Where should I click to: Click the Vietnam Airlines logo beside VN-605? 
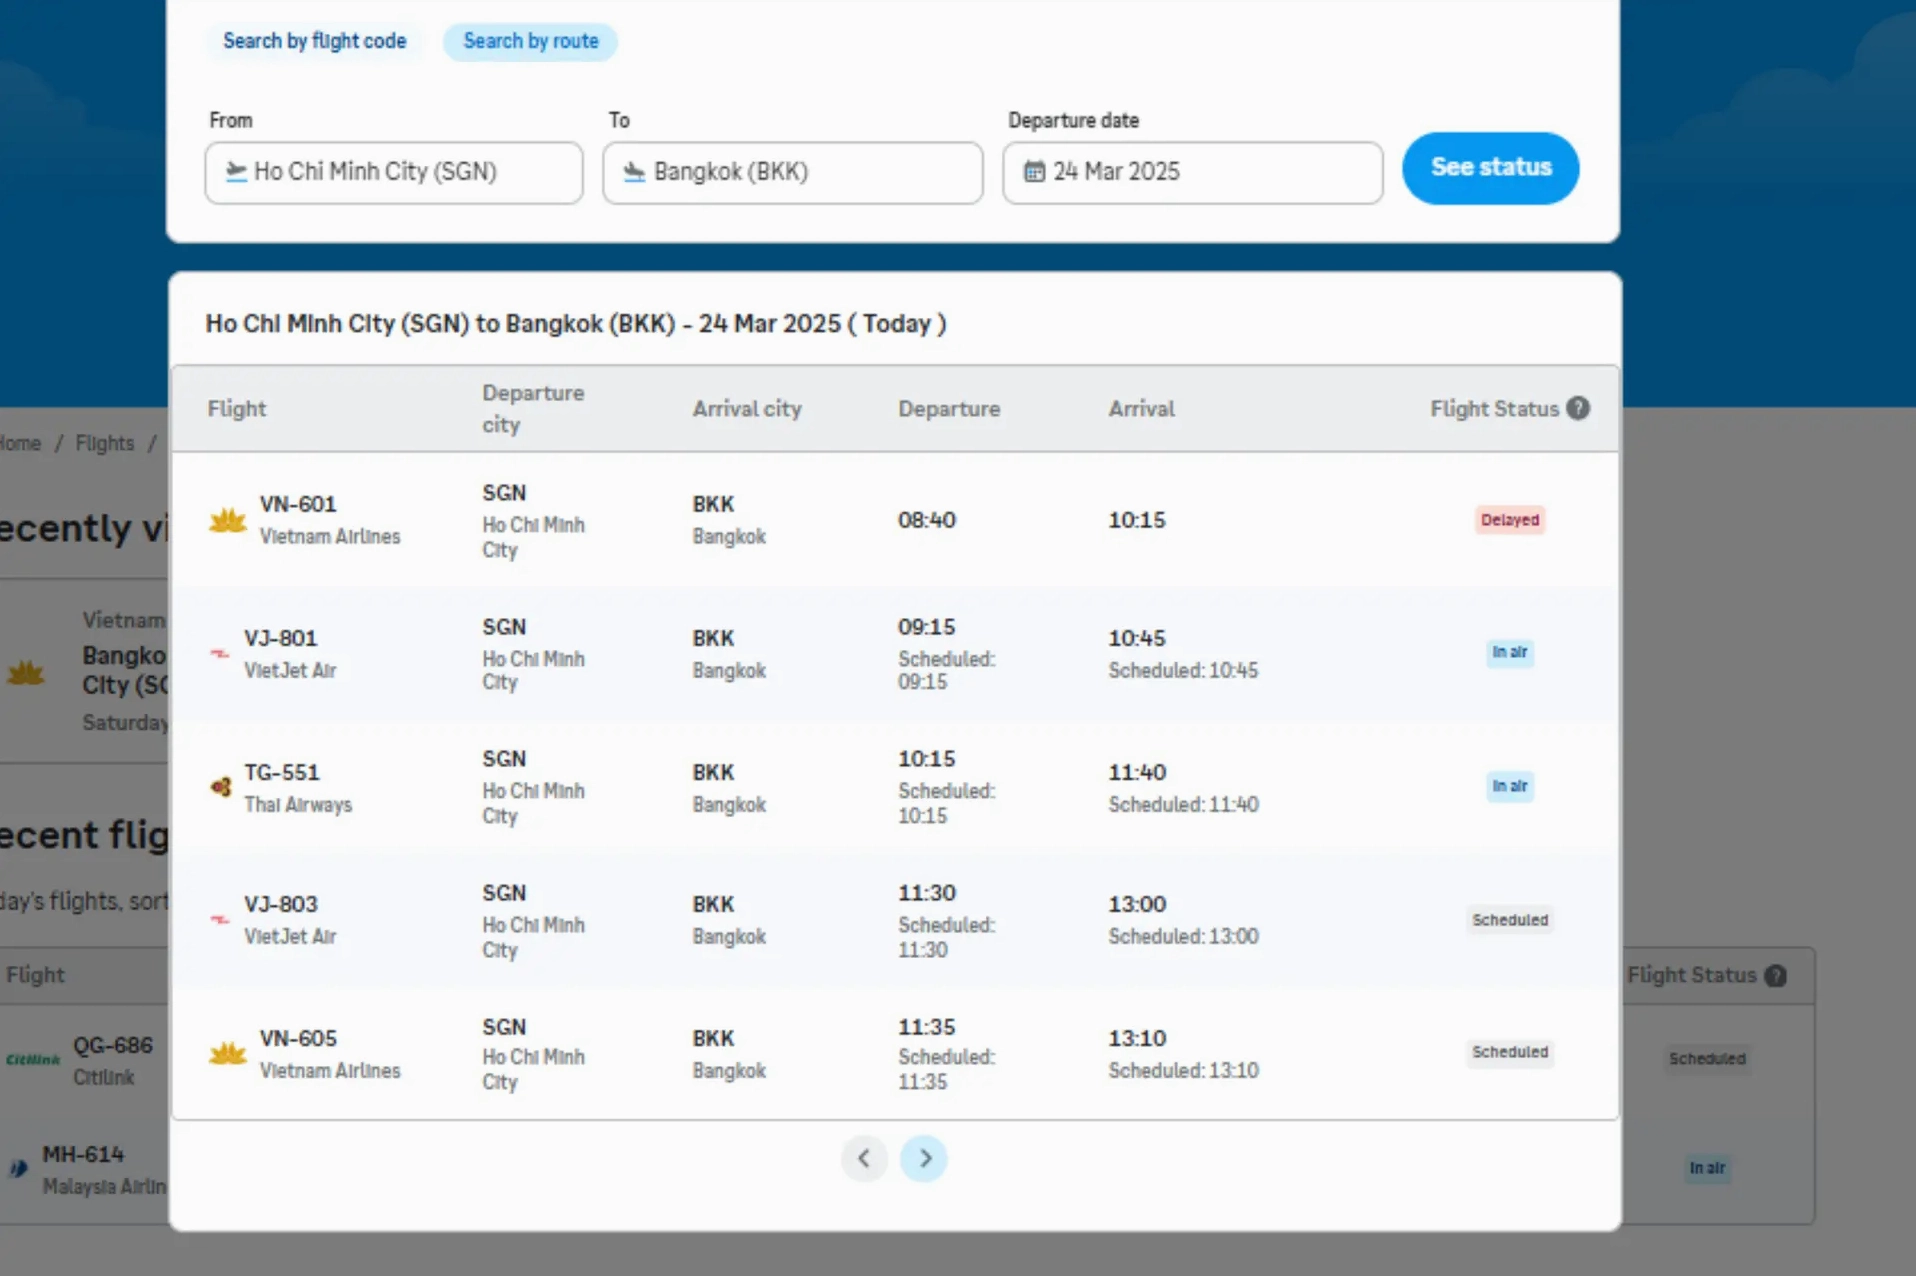pos(228,1053)
